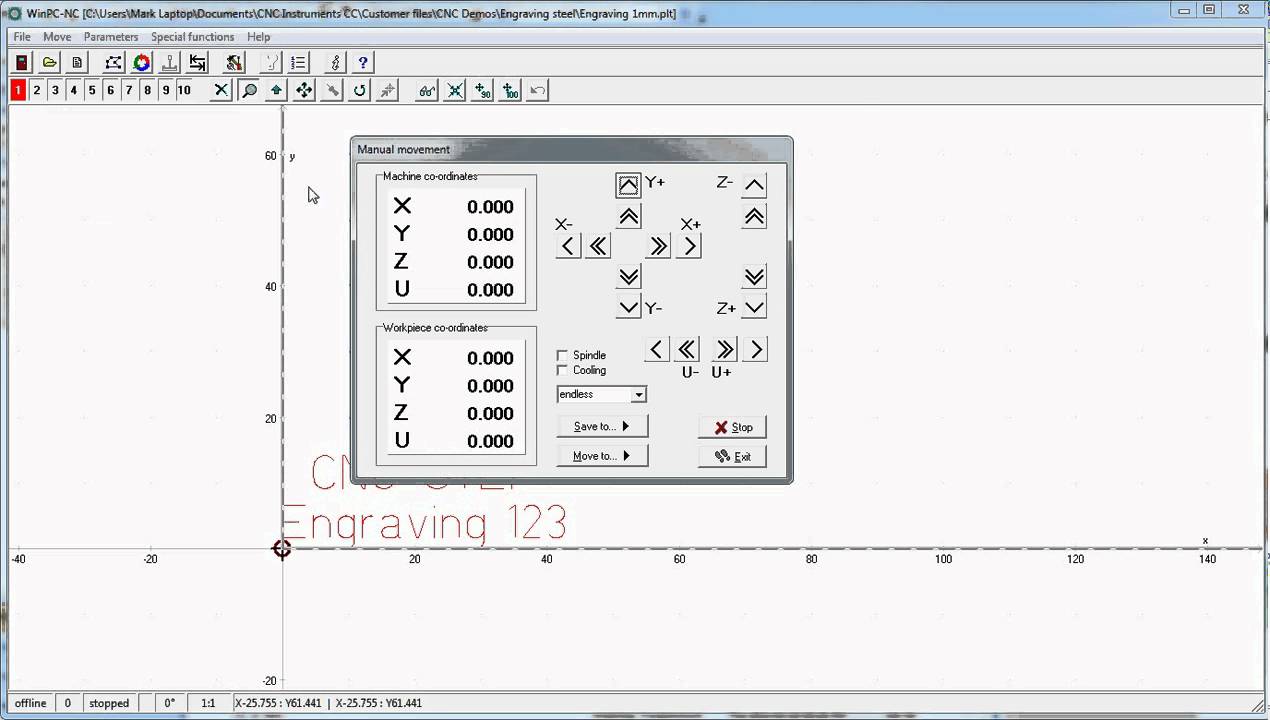Click the tool settings toolbar icon

234,62
